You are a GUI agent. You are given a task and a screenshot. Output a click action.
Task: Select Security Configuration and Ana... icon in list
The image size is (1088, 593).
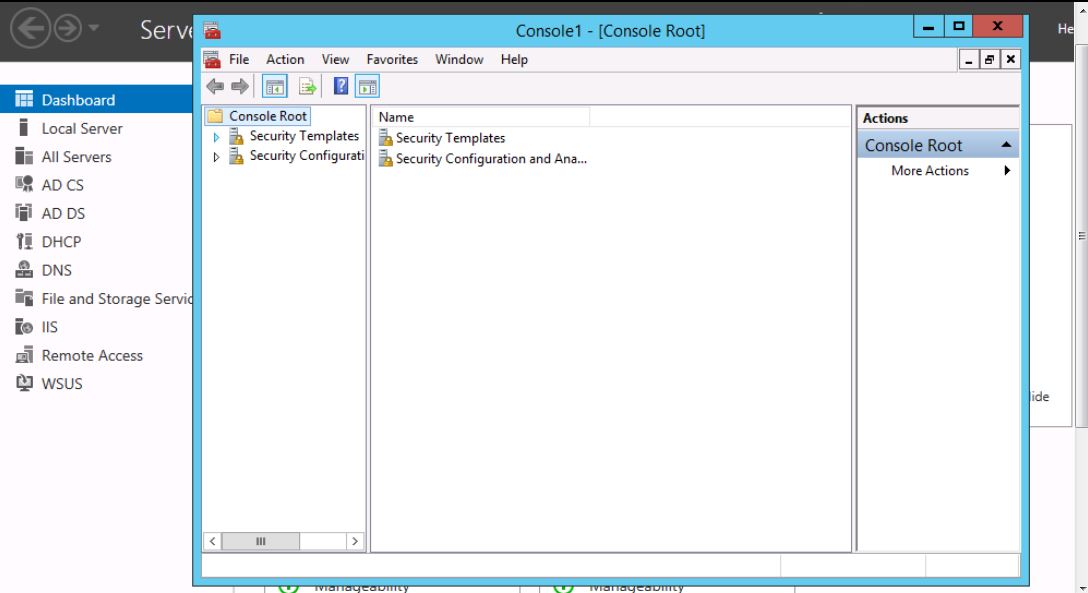386,159
